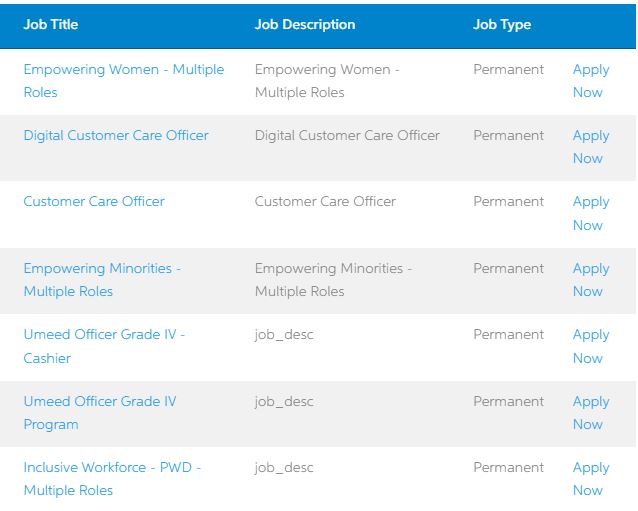Apply Now for Umeed Officer Cashier
The width and height of the screenshot is (638, 511).
pyautogui.click(x=591, y=346)
